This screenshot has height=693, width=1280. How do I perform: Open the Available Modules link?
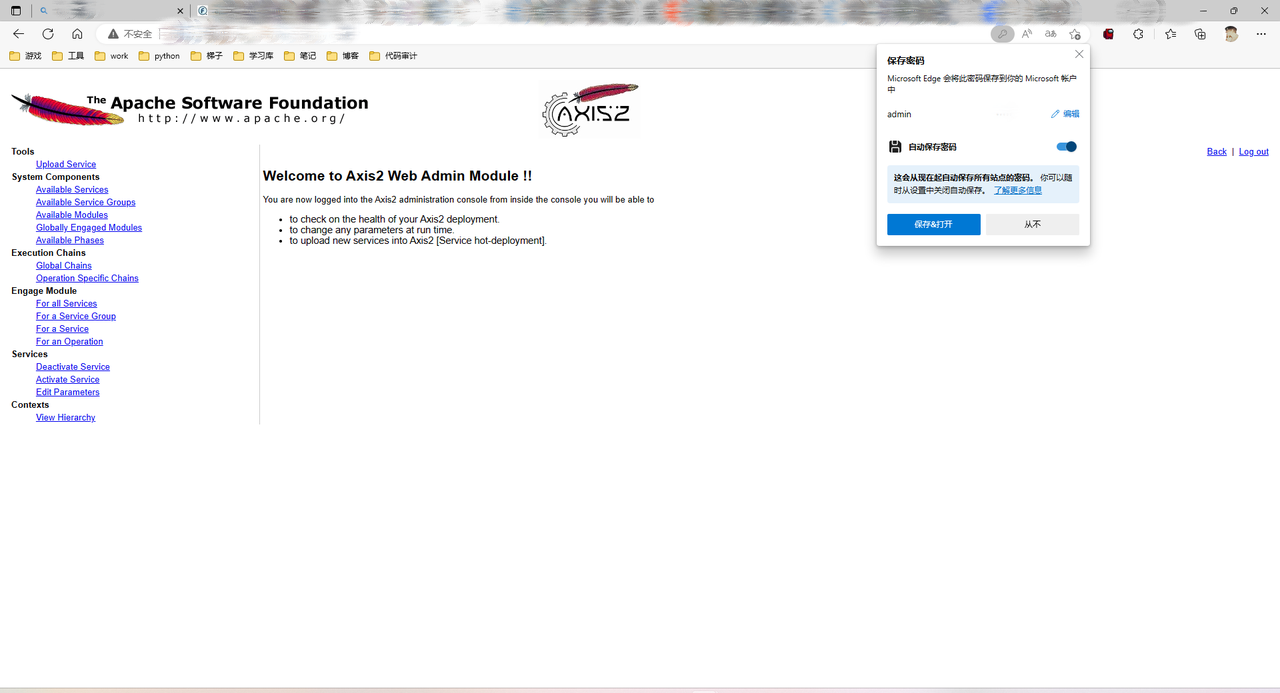point(72,215)
